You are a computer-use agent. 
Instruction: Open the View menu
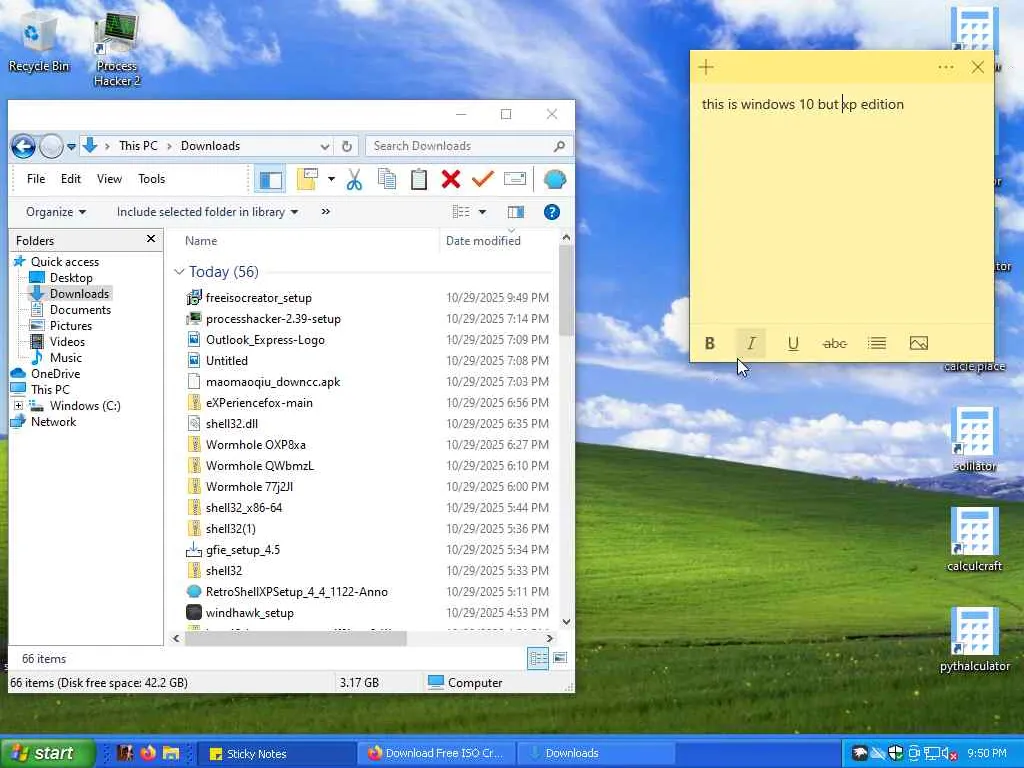[109, 179]
